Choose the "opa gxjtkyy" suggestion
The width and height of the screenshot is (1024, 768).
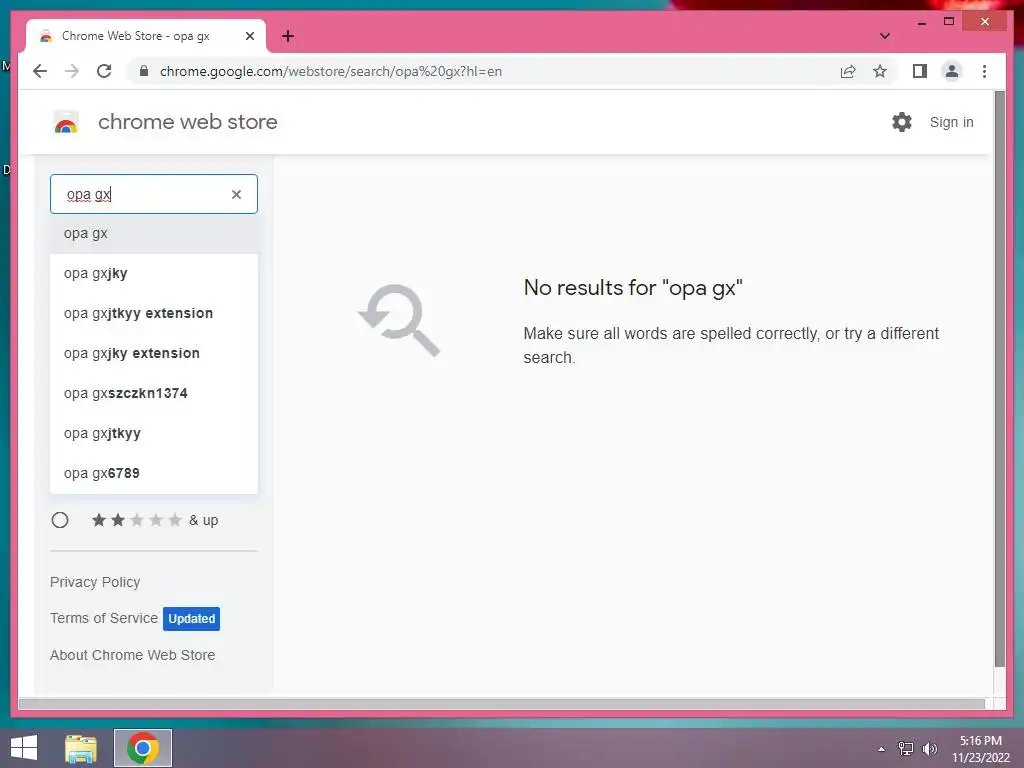[153, 433]
